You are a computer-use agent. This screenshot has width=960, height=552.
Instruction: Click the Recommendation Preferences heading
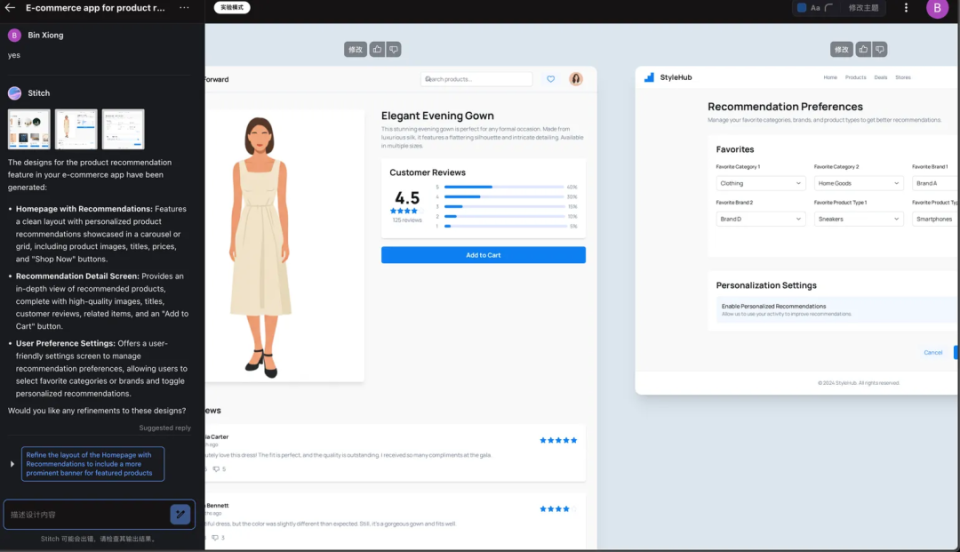(785, 106)
